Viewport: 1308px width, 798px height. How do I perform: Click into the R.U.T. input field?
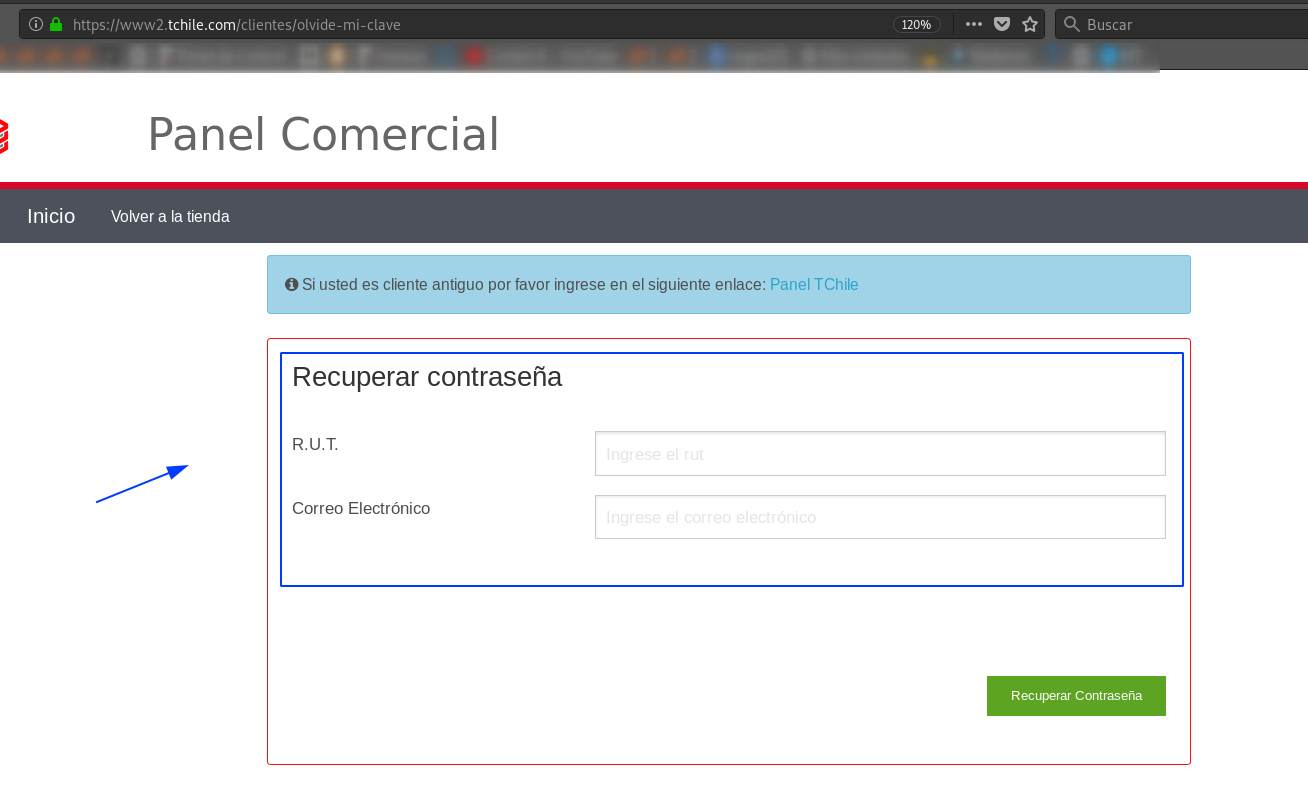tap(880, 454)
